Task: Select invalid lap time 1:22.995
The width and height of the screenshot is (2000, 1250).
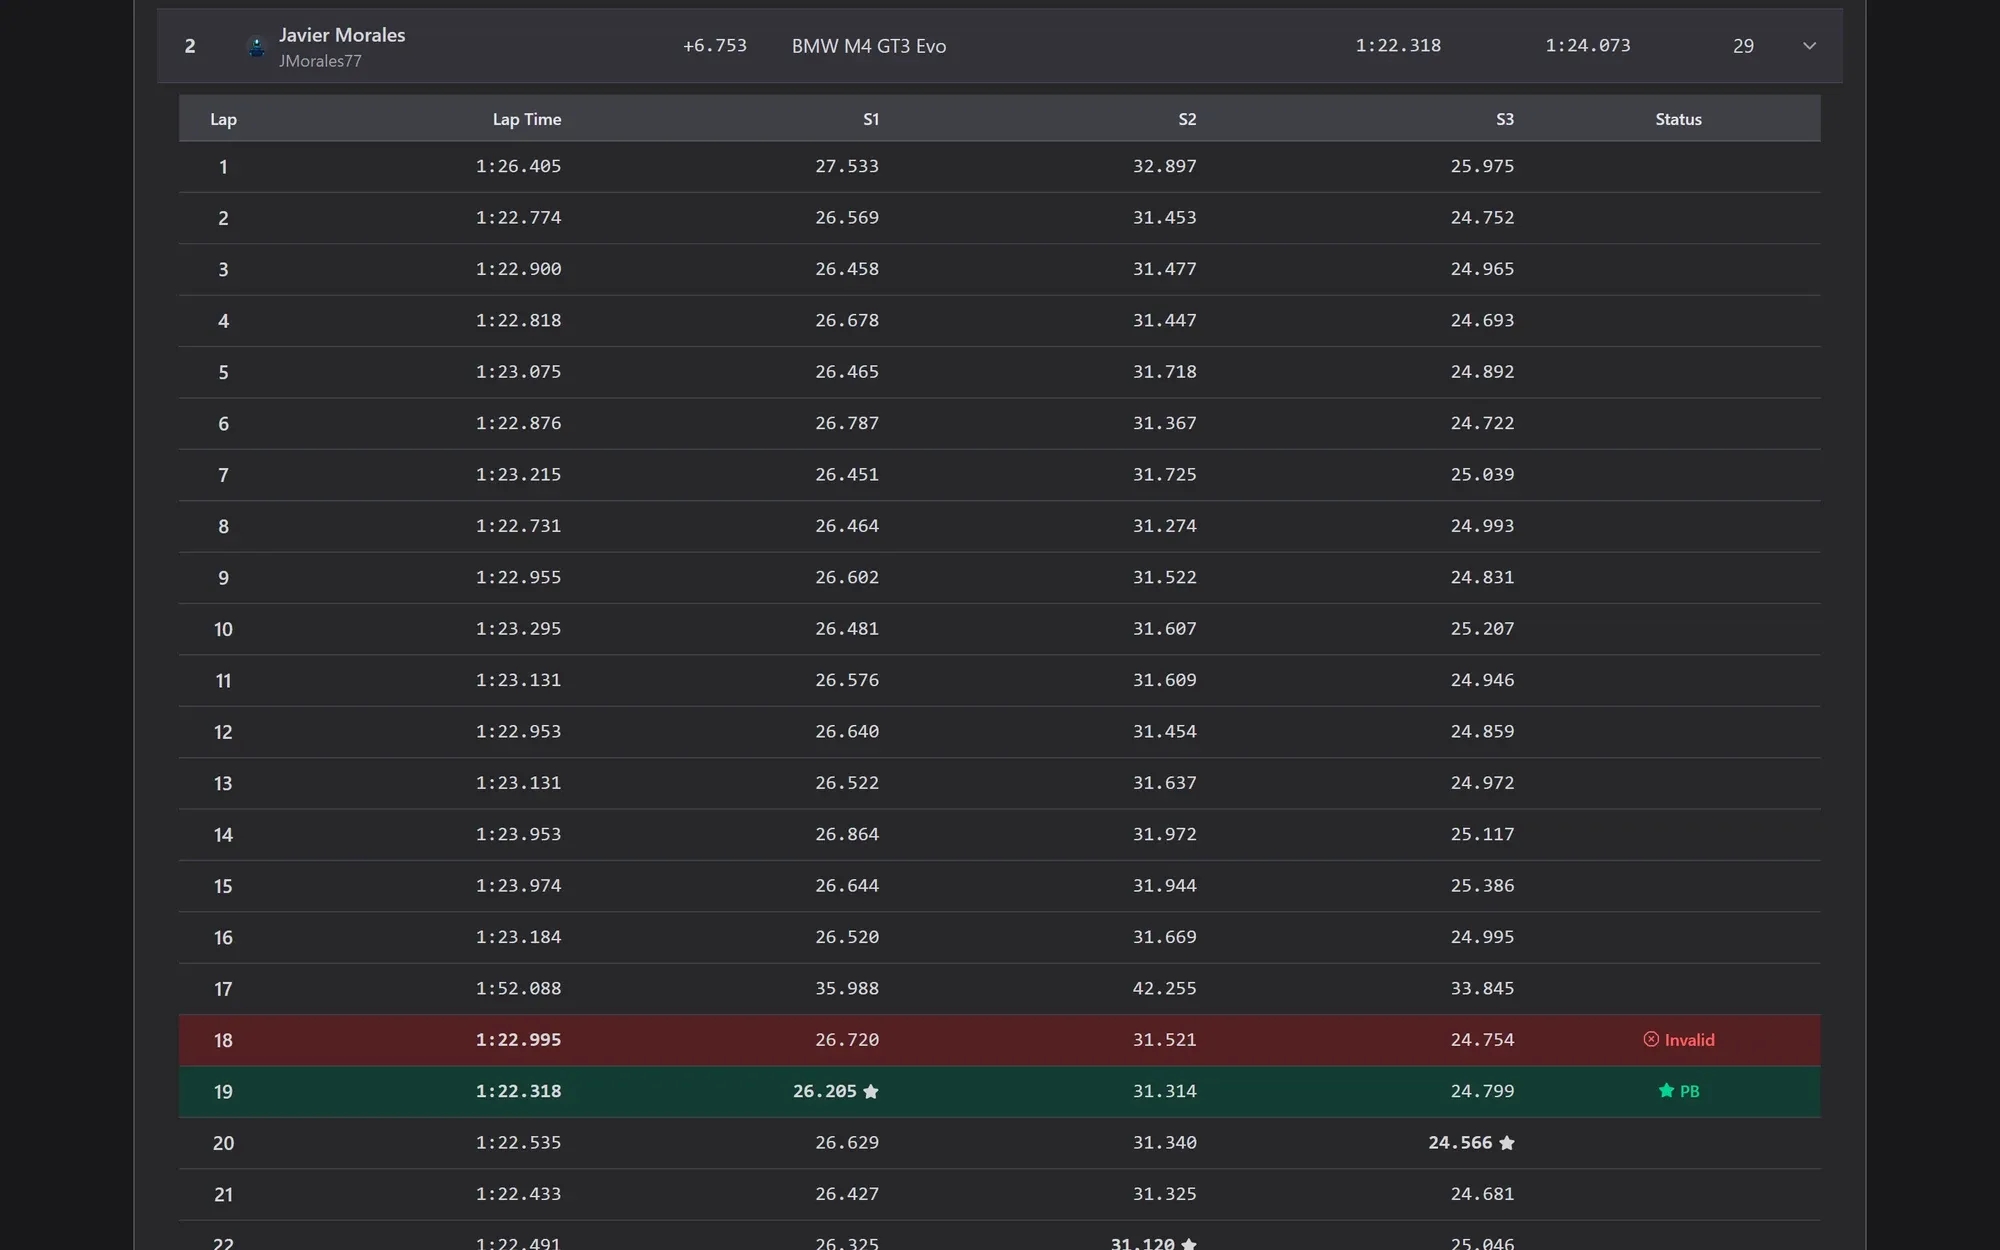Action: click(518, 1040)
